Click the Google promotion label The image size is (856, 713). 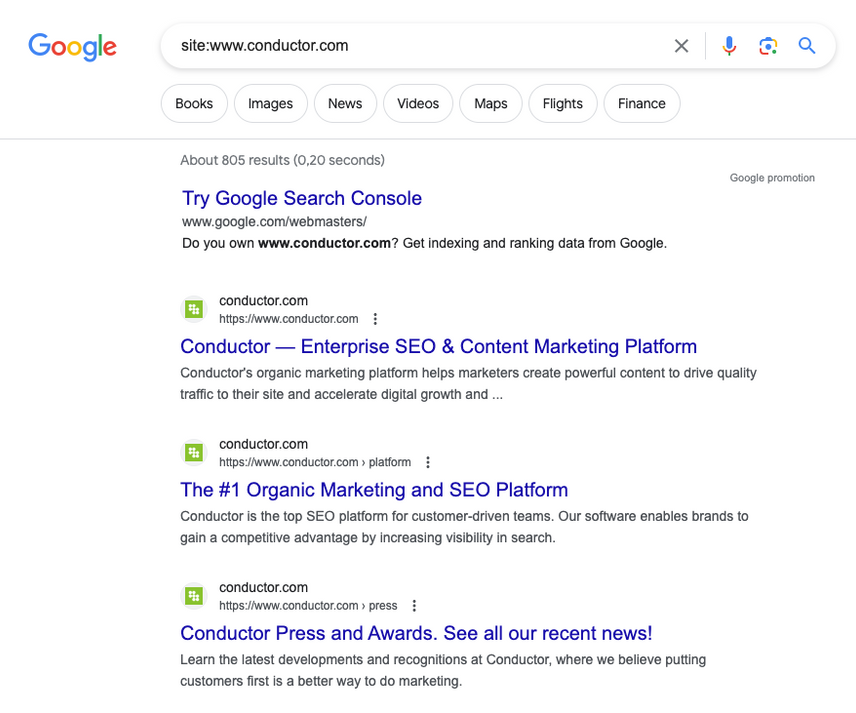tap(772, 177)
